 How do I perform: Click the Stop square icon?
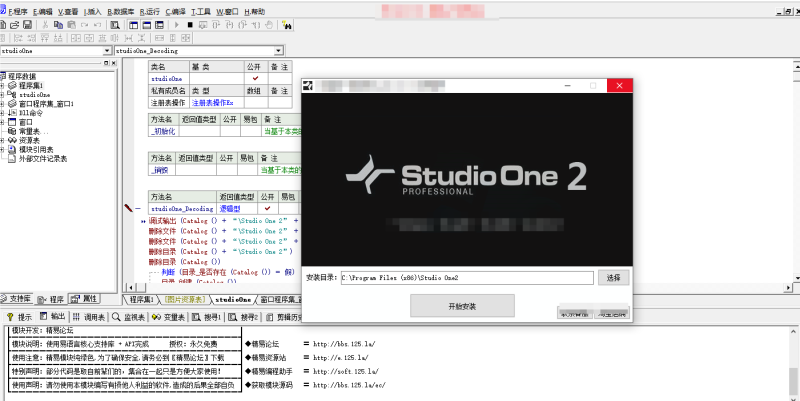190,24
